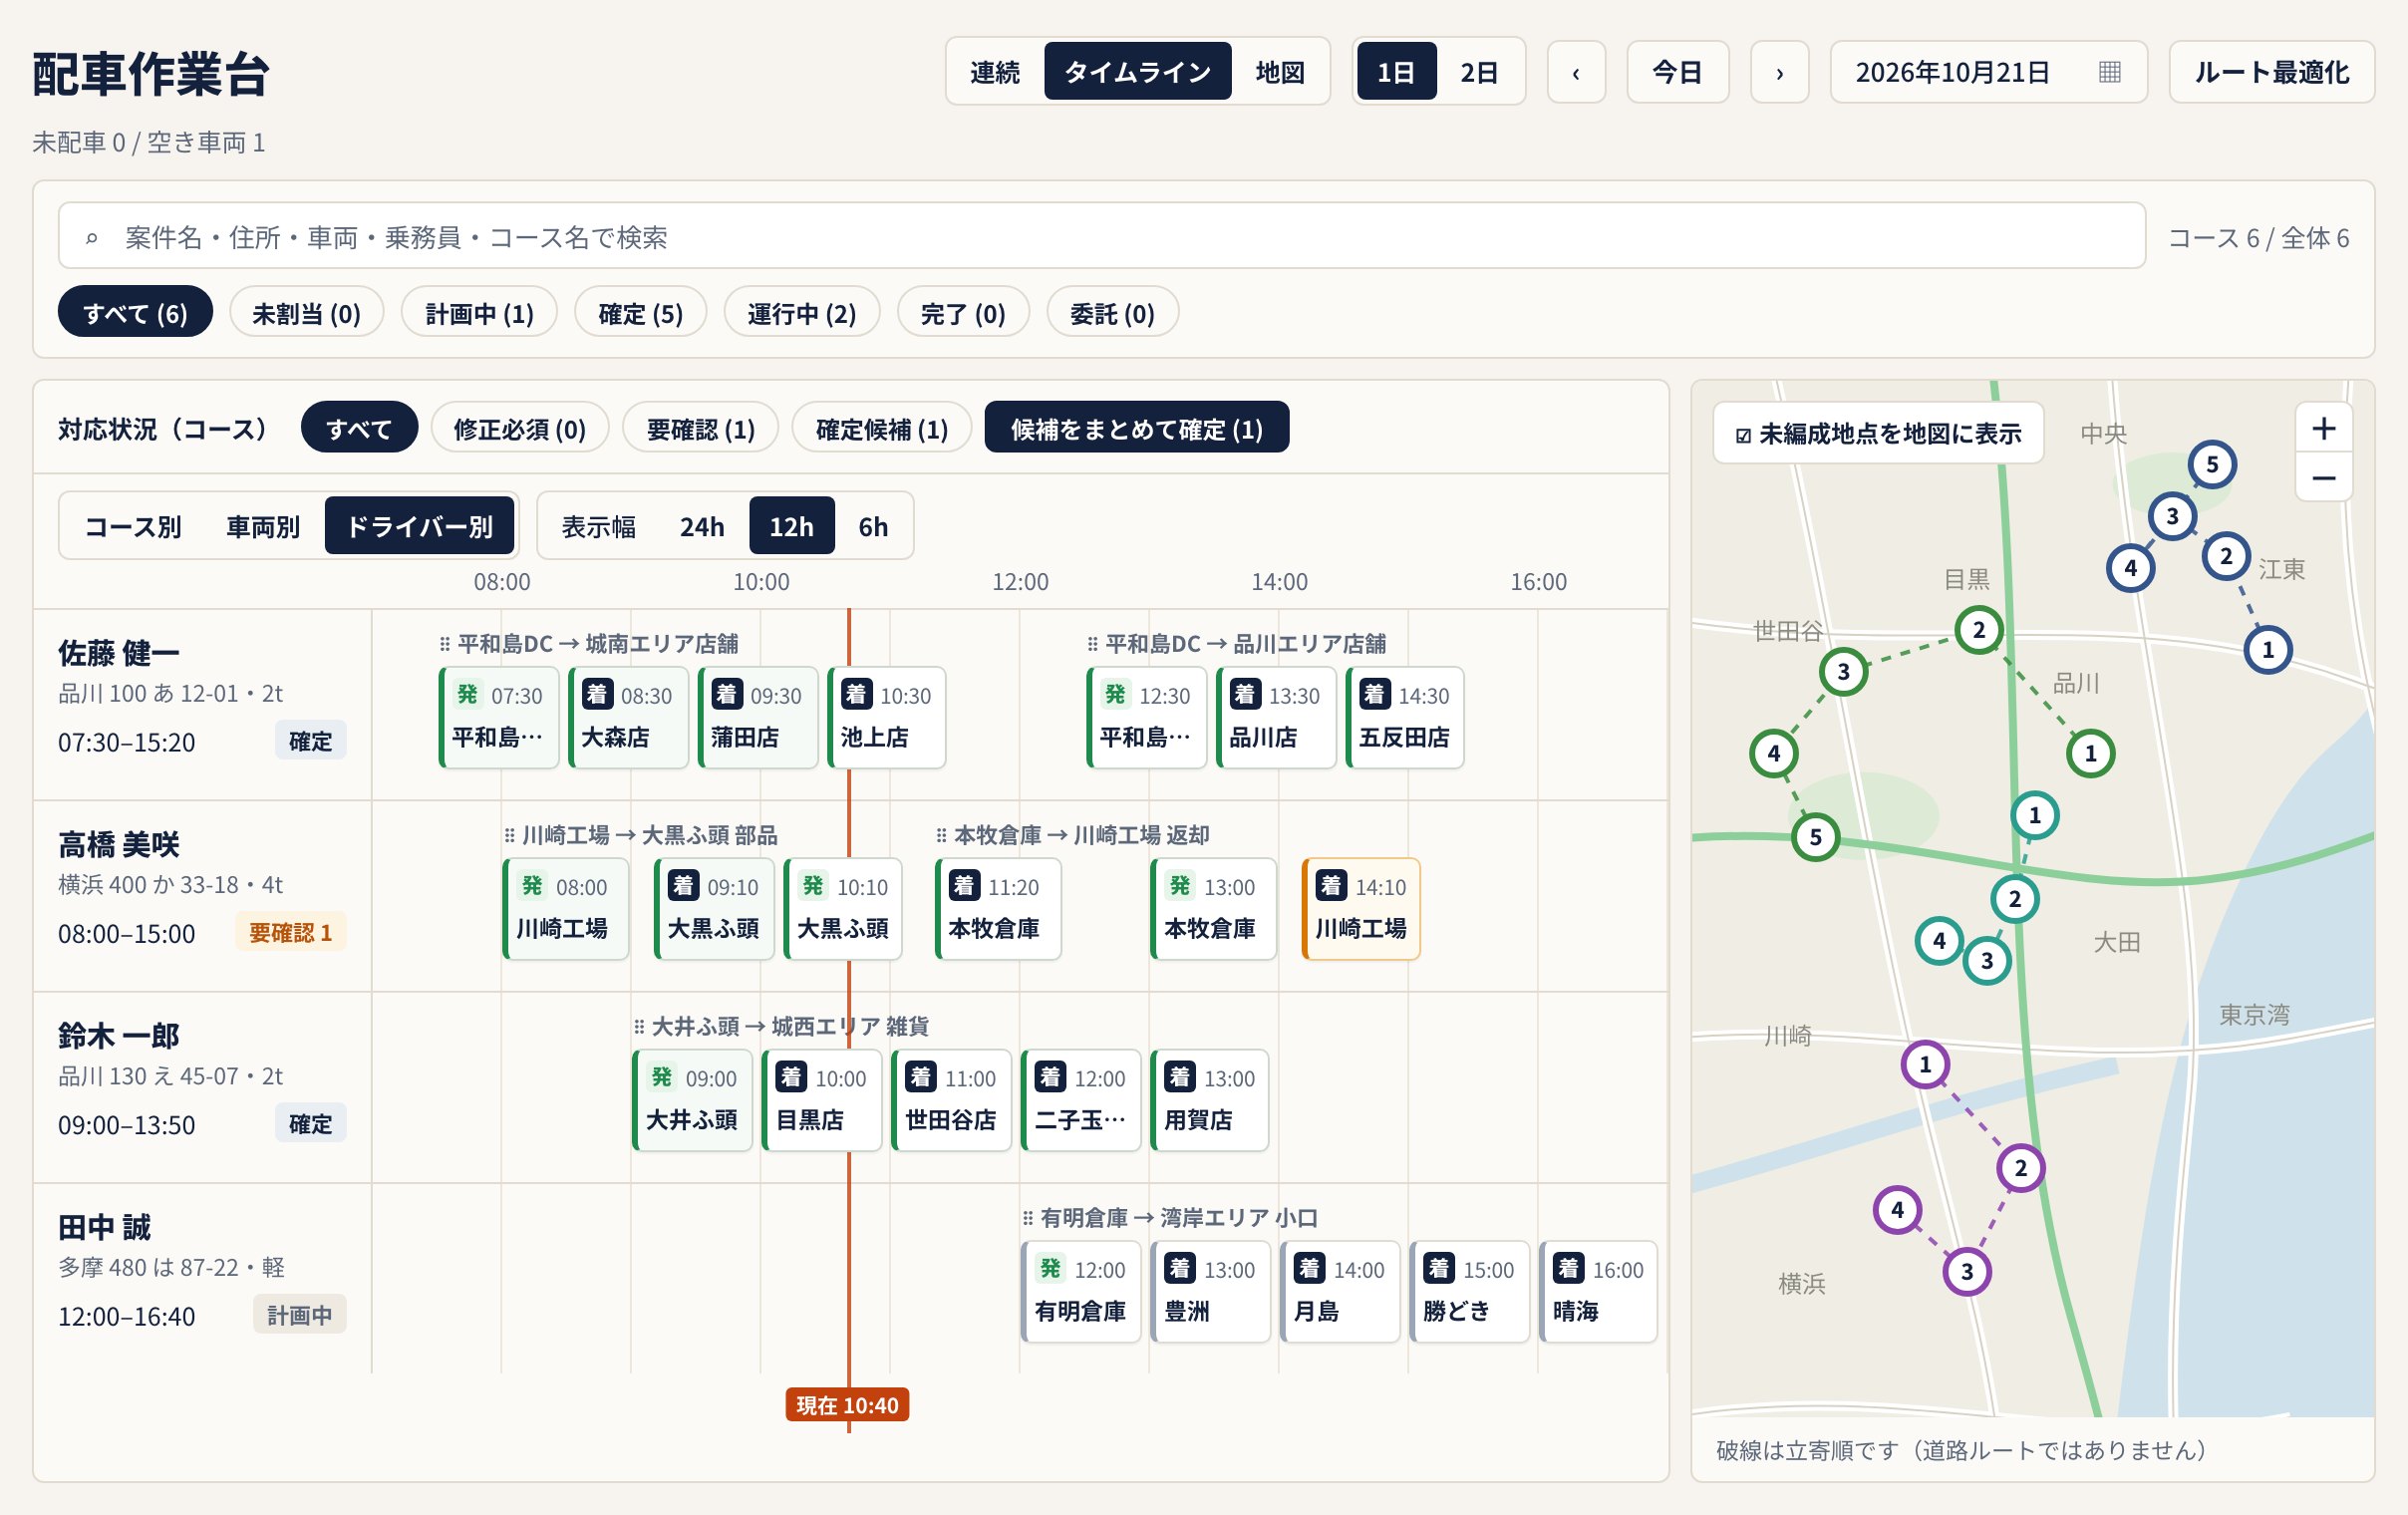Grab drag handle of 平和島DC → 城南エリア店舗

click(x=445, y=644)
